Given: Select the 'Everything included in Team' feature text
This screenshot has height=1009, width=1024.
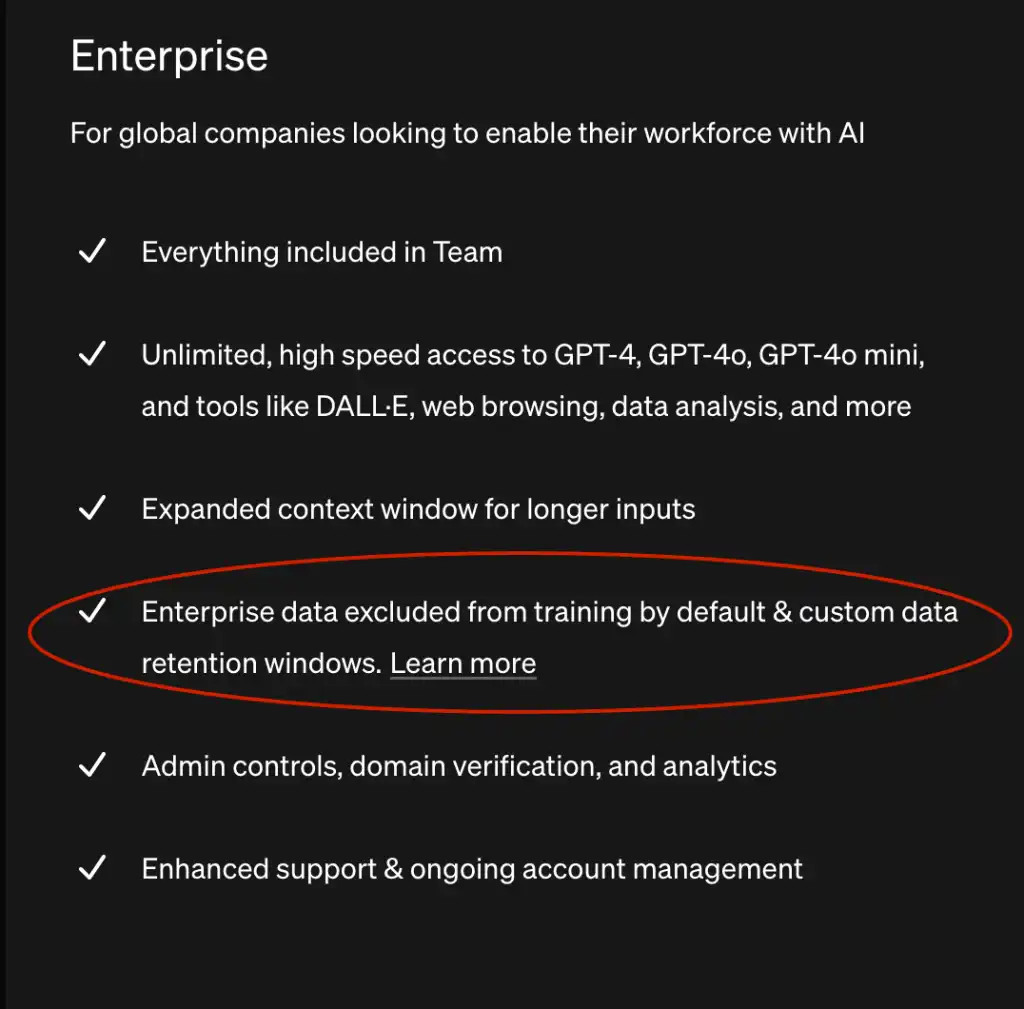Looking at the screenshot, I should pos(322,252).
